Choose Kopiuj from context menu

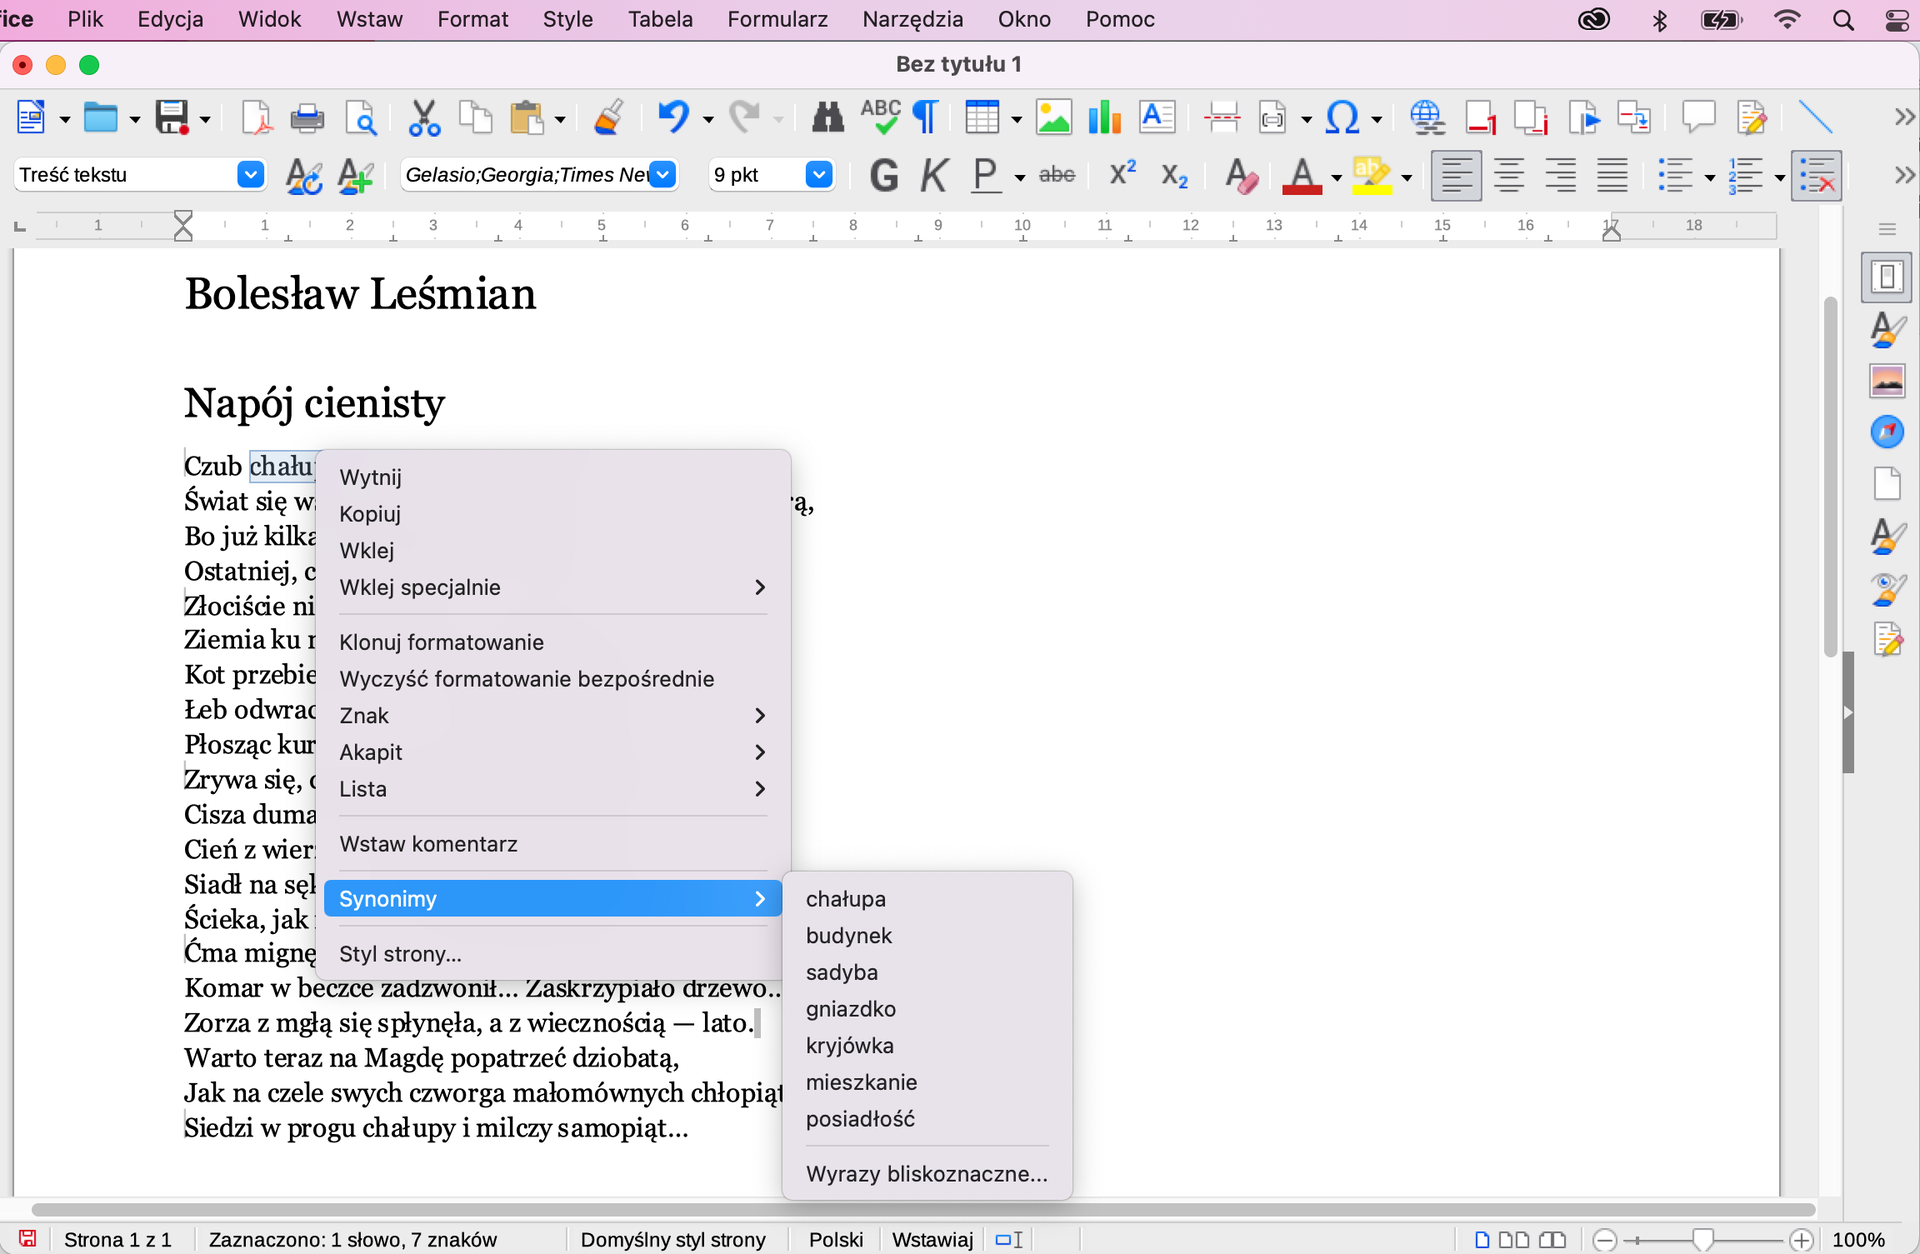click(553, 514)
